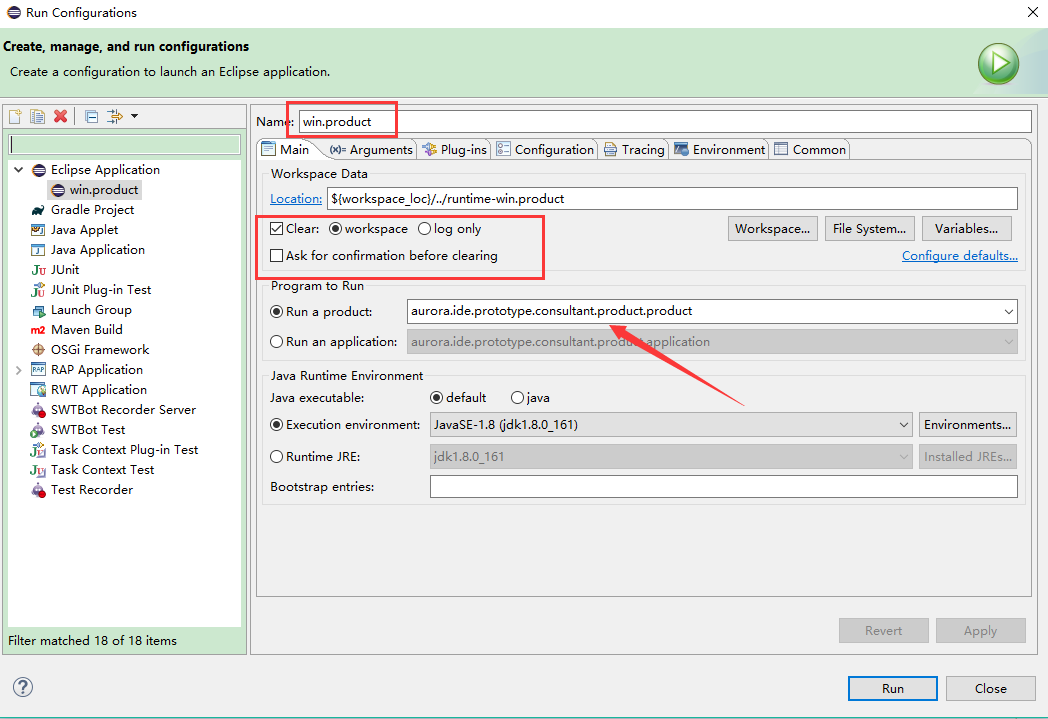Open the Configure defaults link

pos(959,255)
